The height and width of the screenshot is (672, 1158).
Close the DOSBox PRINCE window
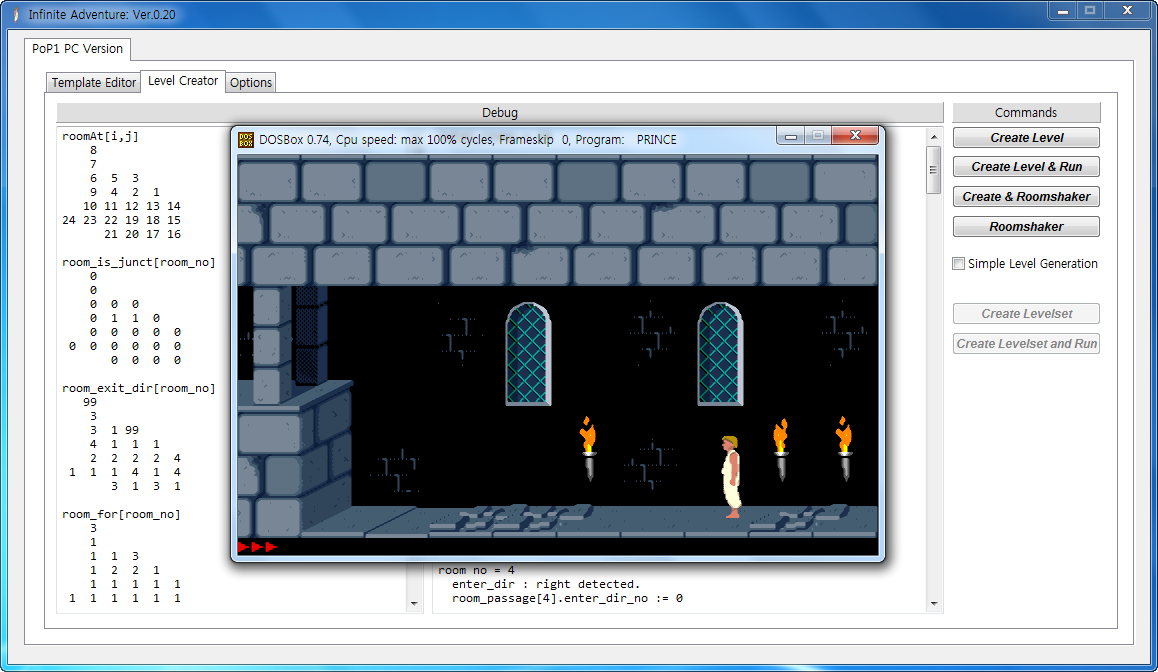(855, 136)
